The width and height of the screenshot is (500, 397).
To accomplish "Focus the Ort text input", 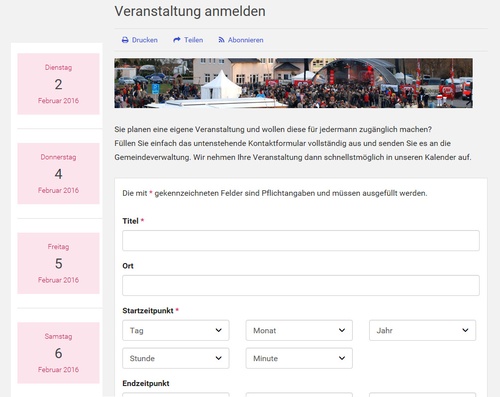I will click(x=301, y=285).
